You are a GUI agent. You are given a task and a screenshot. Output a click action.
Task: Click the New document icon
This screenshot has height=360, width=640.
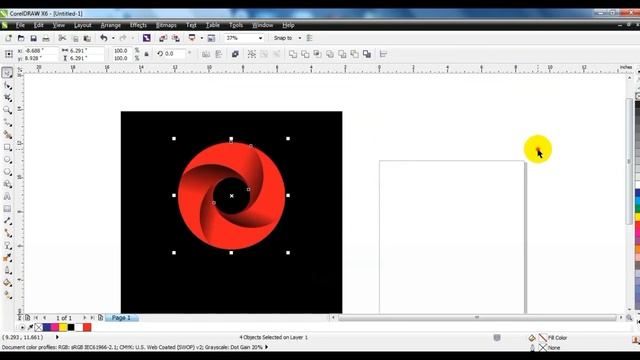pos(9,38)
